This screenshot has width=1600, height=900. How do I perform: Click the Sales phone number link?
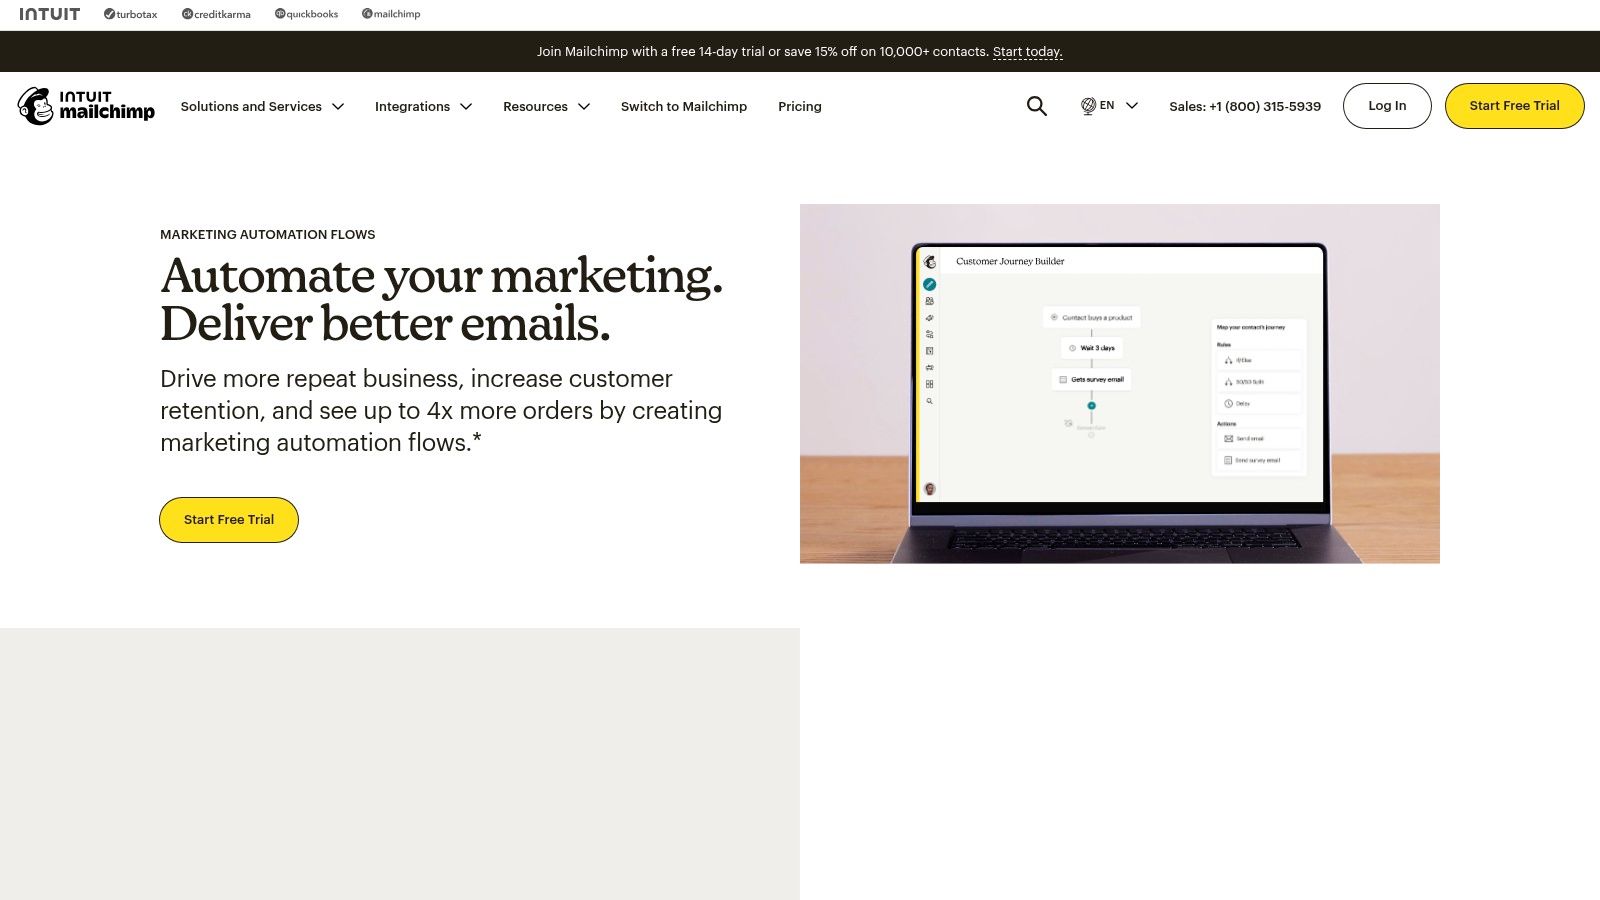click(x=1245, y=105)
